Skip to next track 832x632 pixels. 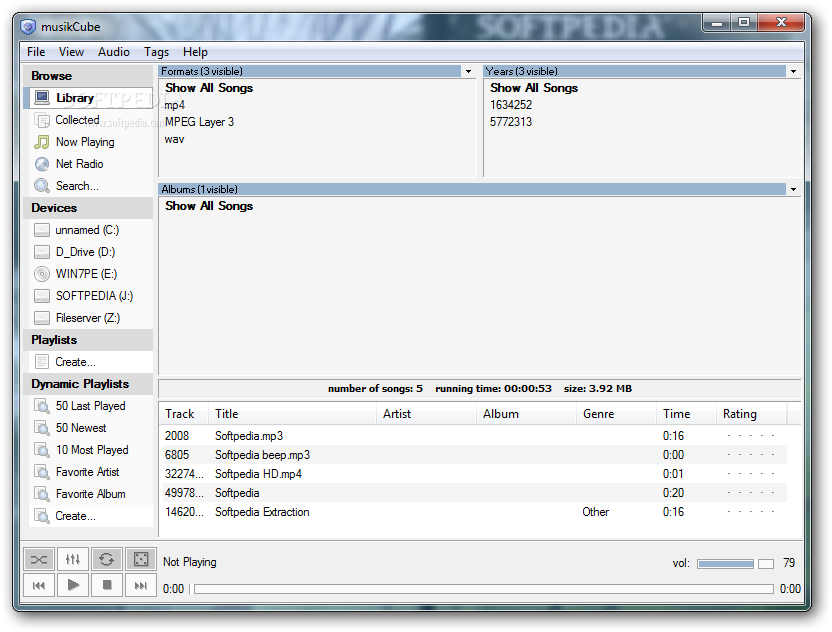coord(141,585)
